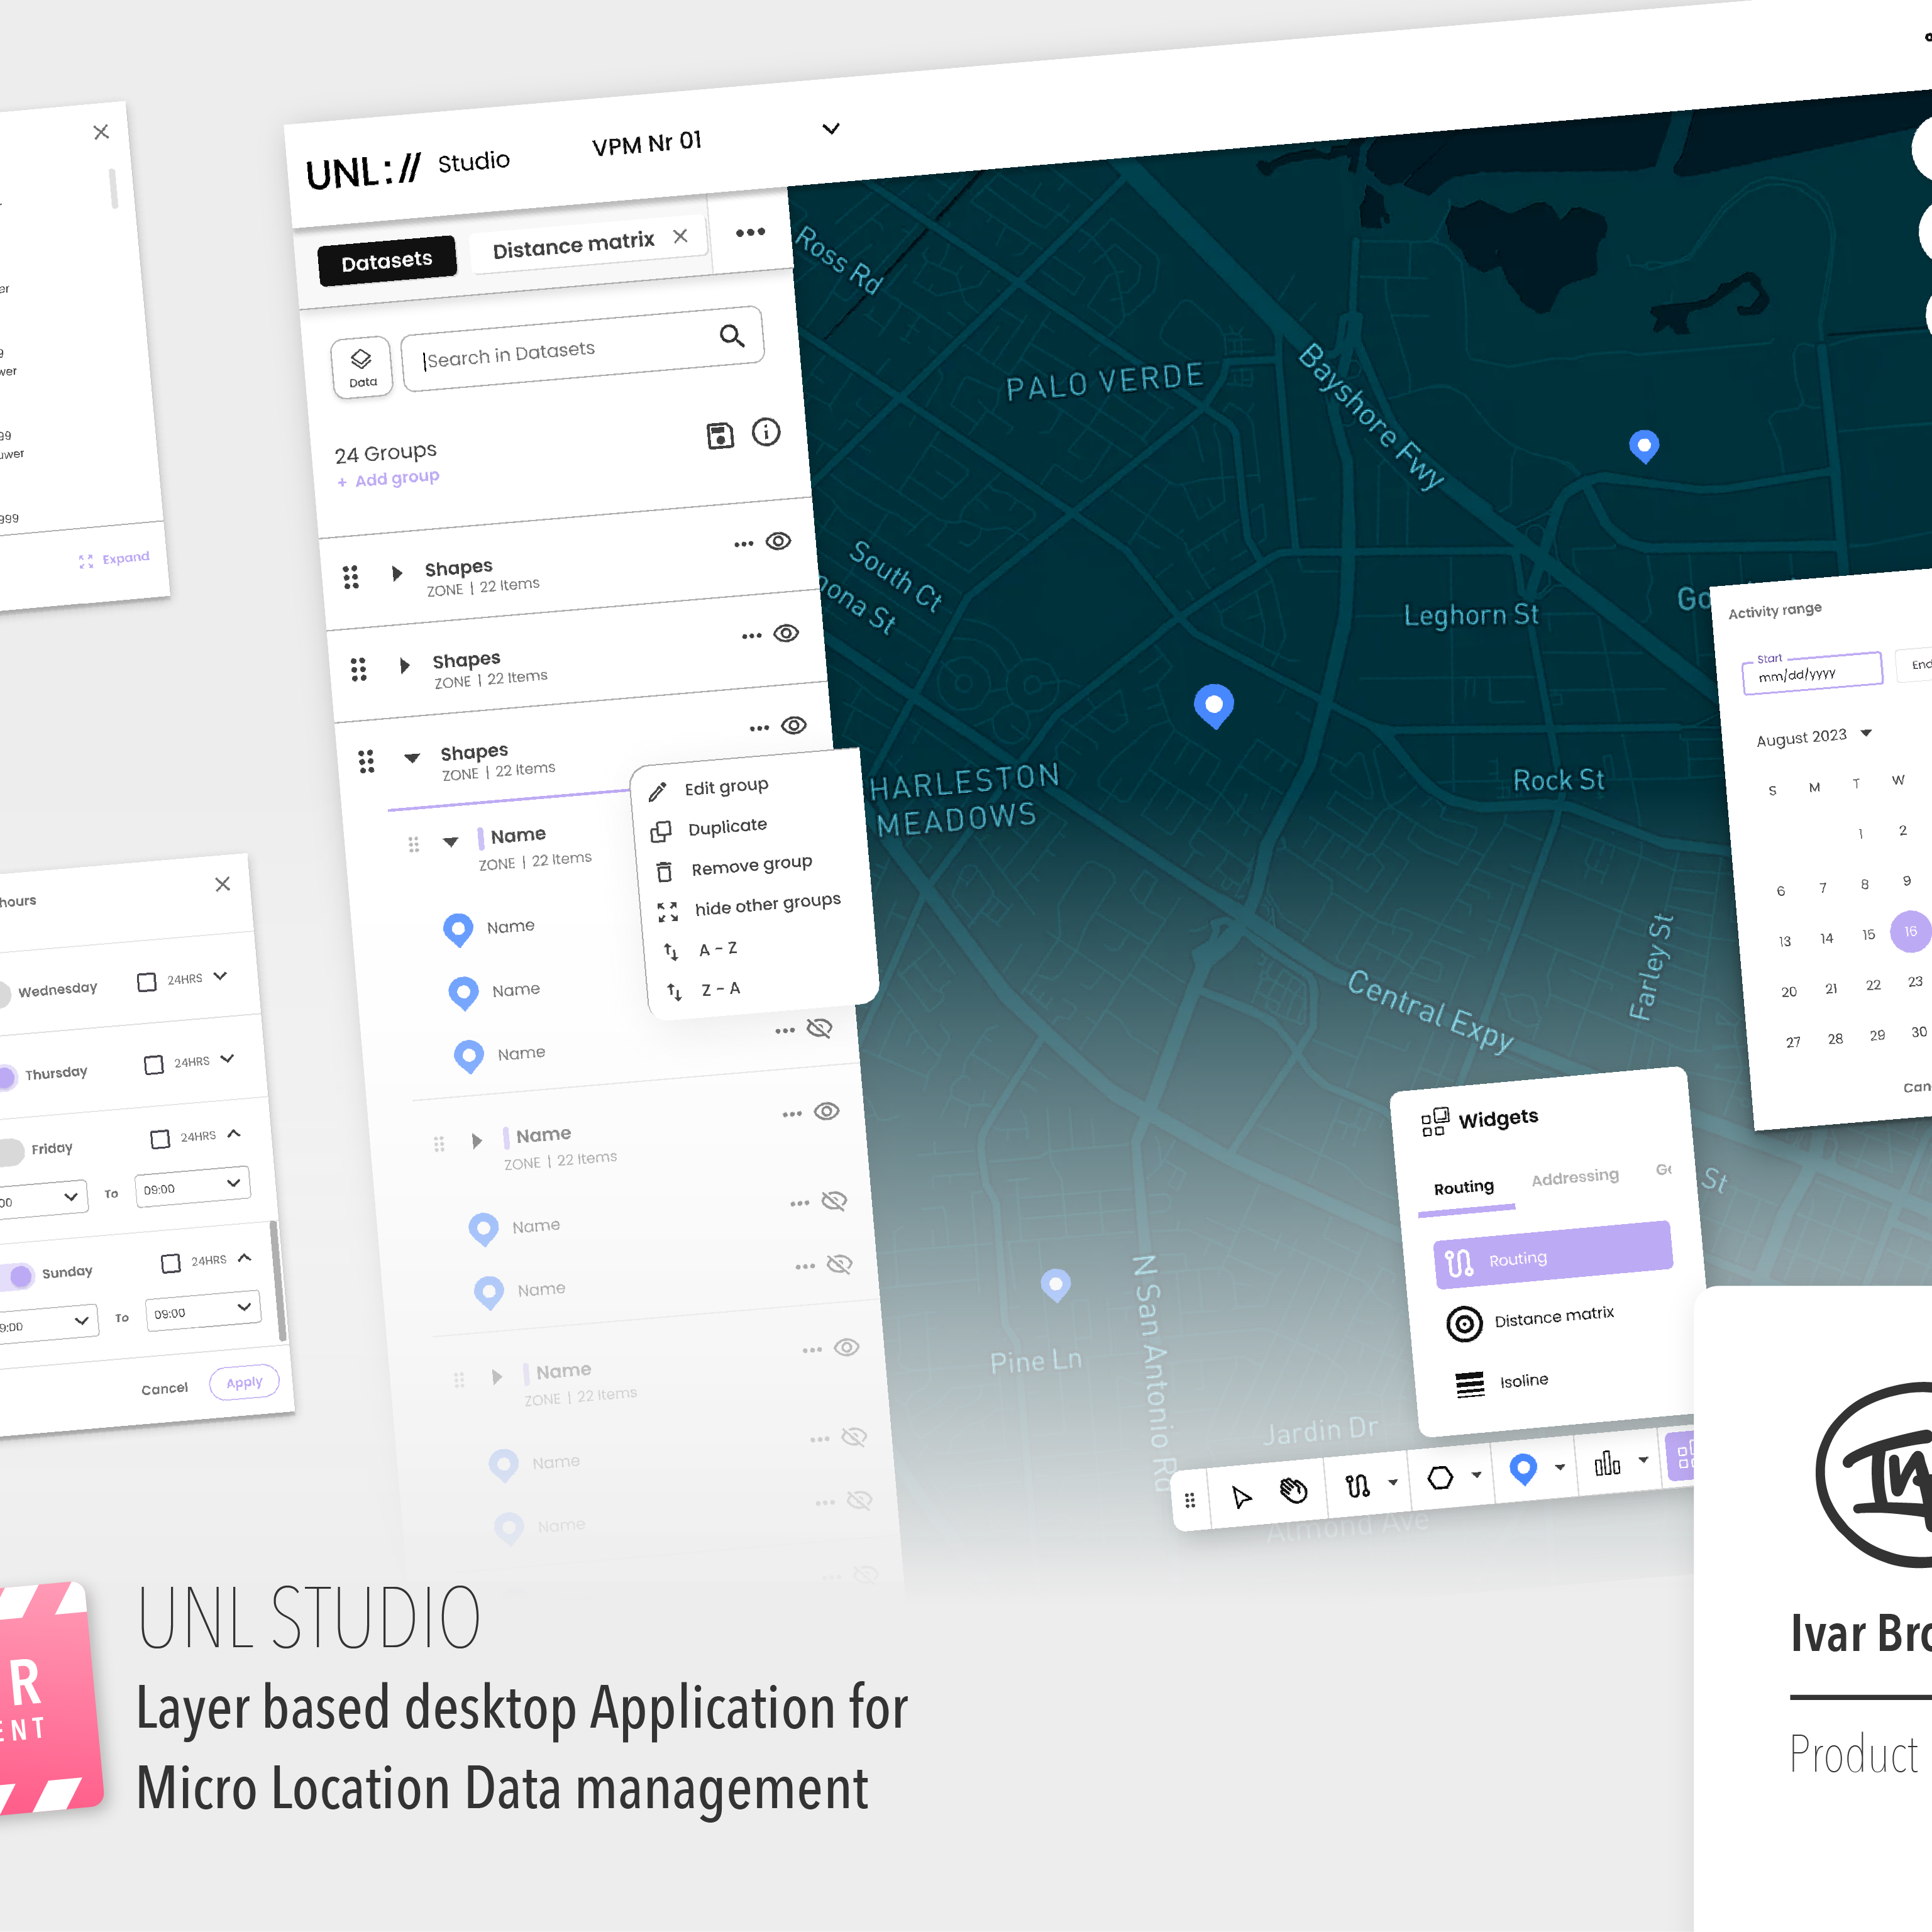The height and width of the screenshot is (1932, 1932).
Task: Click the search magnifier icon in Datasets
Action: coord(732,336)
